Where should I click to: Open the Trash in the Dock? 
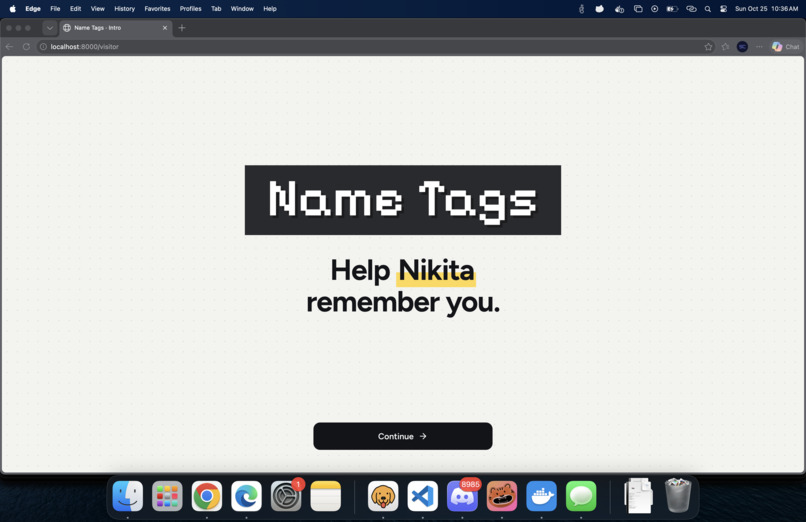tap(678, 496)
